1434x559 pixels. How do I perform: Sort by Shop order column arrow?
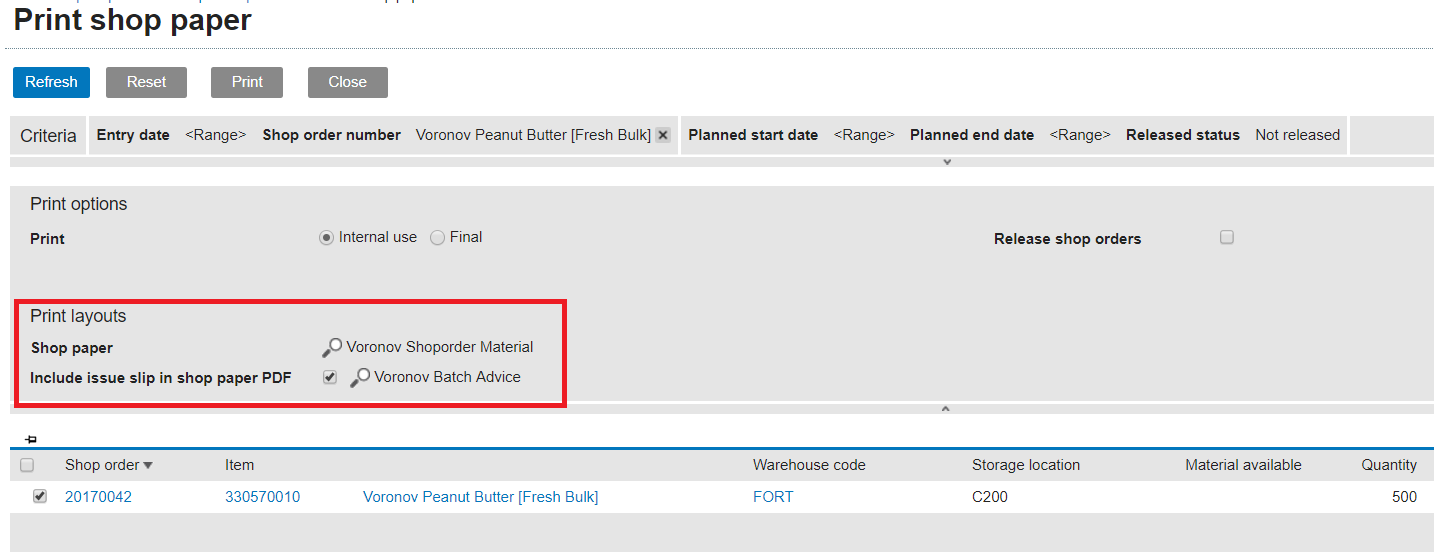pyautogui.click(x=148, y=465)
